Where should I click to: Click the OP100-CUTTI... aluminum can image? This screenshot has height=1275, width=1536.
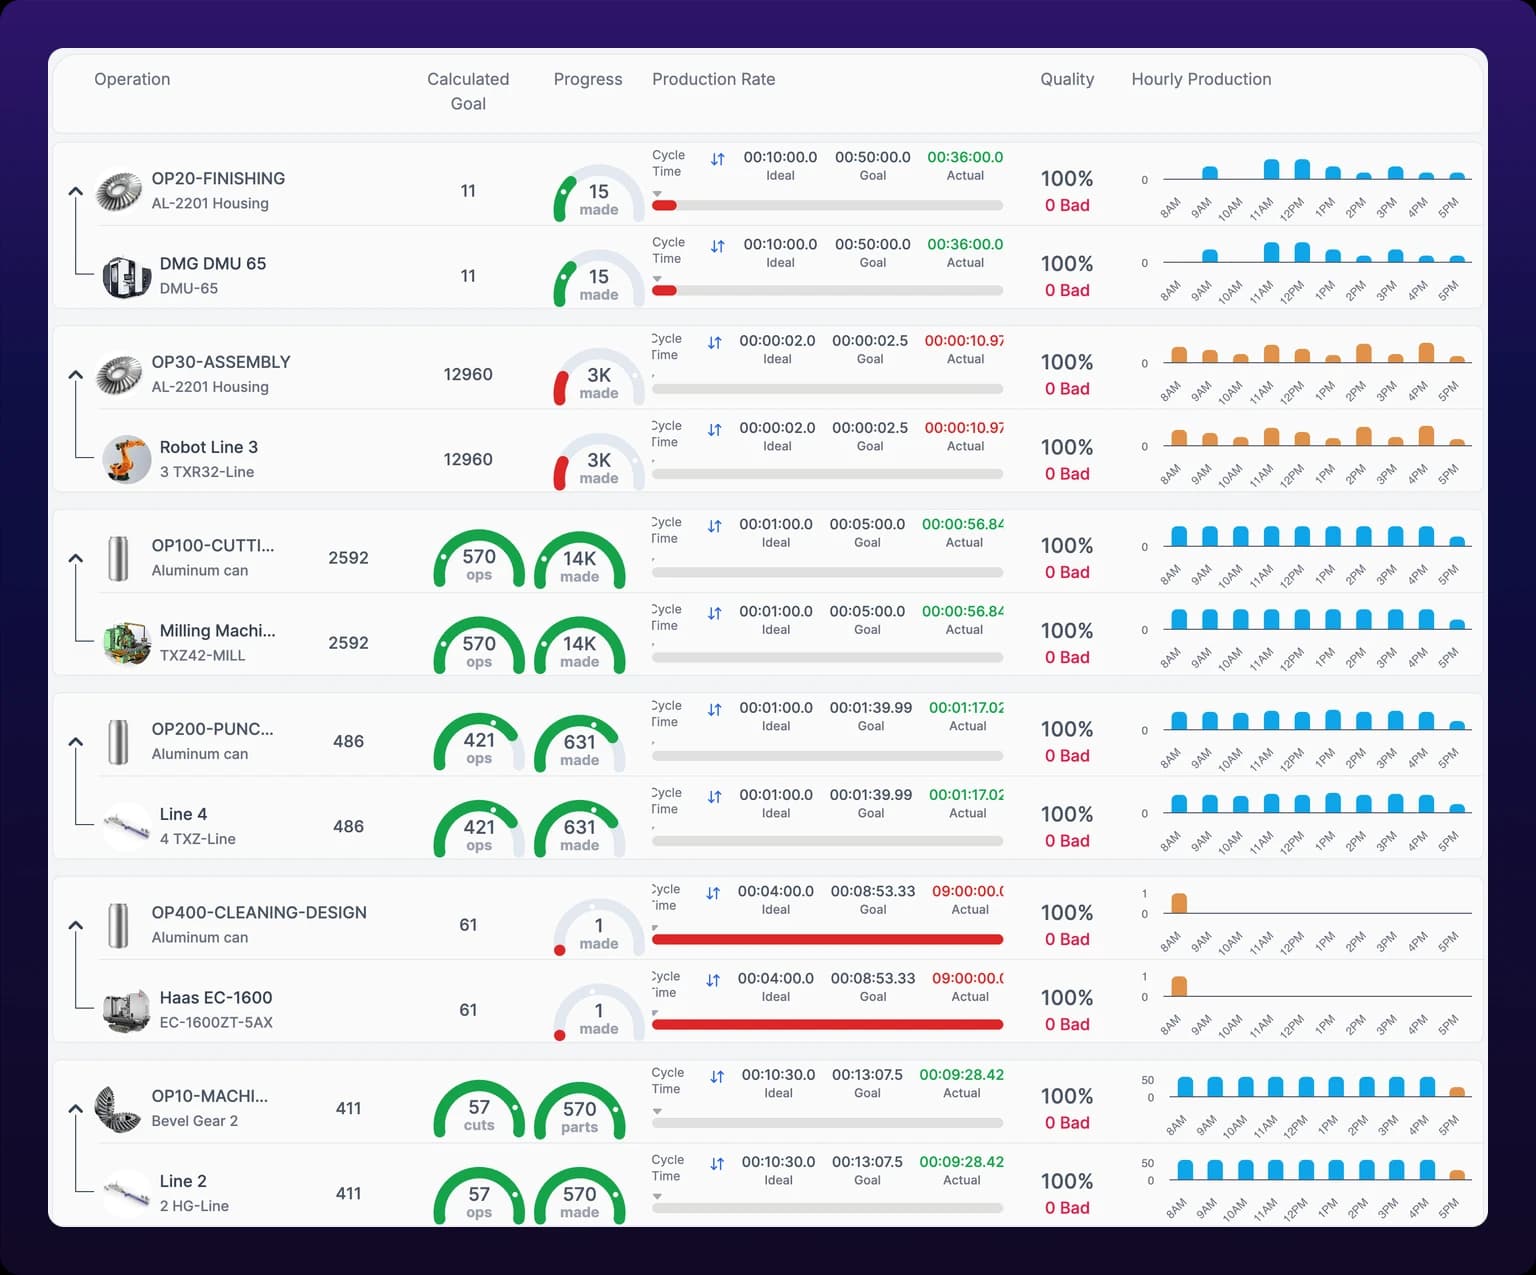click(118, 558)
